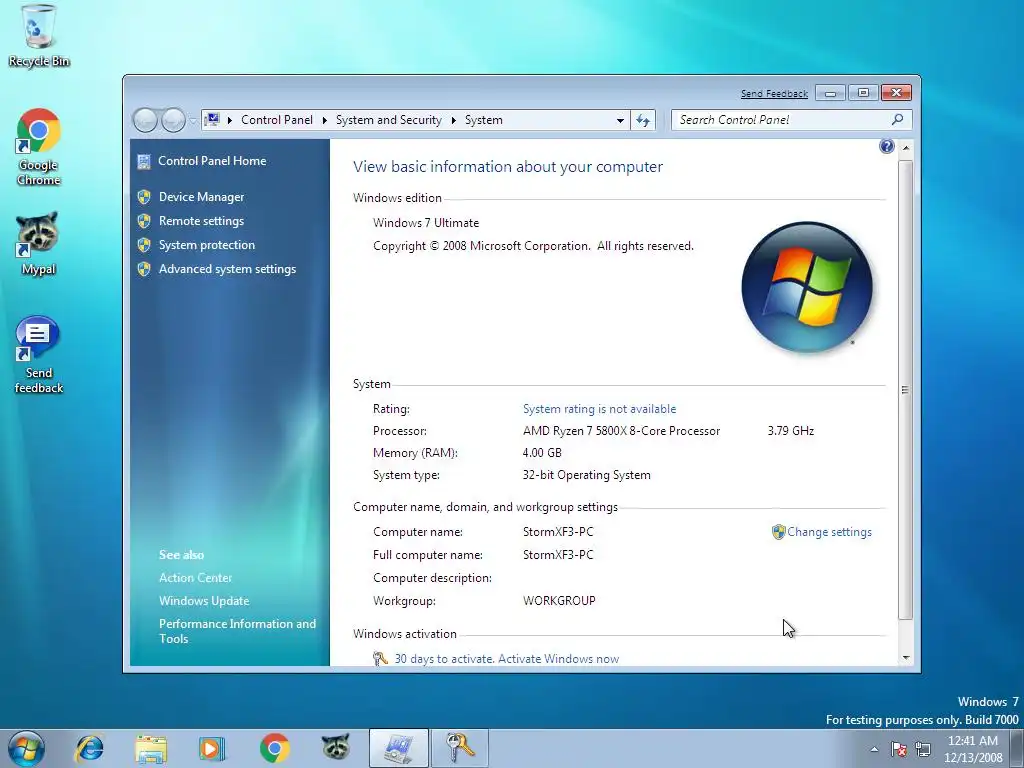Screen dimensions: 1024x768
Task: Open Windows Explorer folder icon in taskbar
Action: point(151,748)
